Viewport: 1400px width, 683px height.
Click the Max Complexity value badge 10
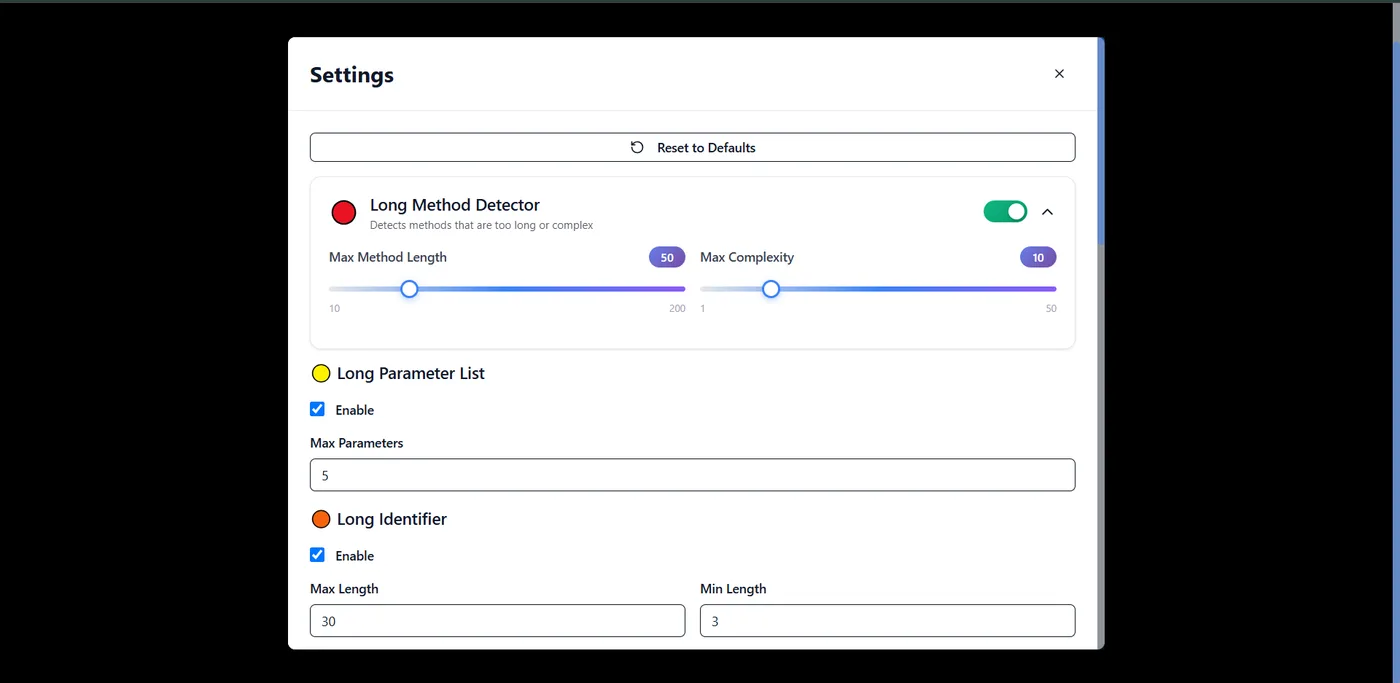[x=1038, y=258]
